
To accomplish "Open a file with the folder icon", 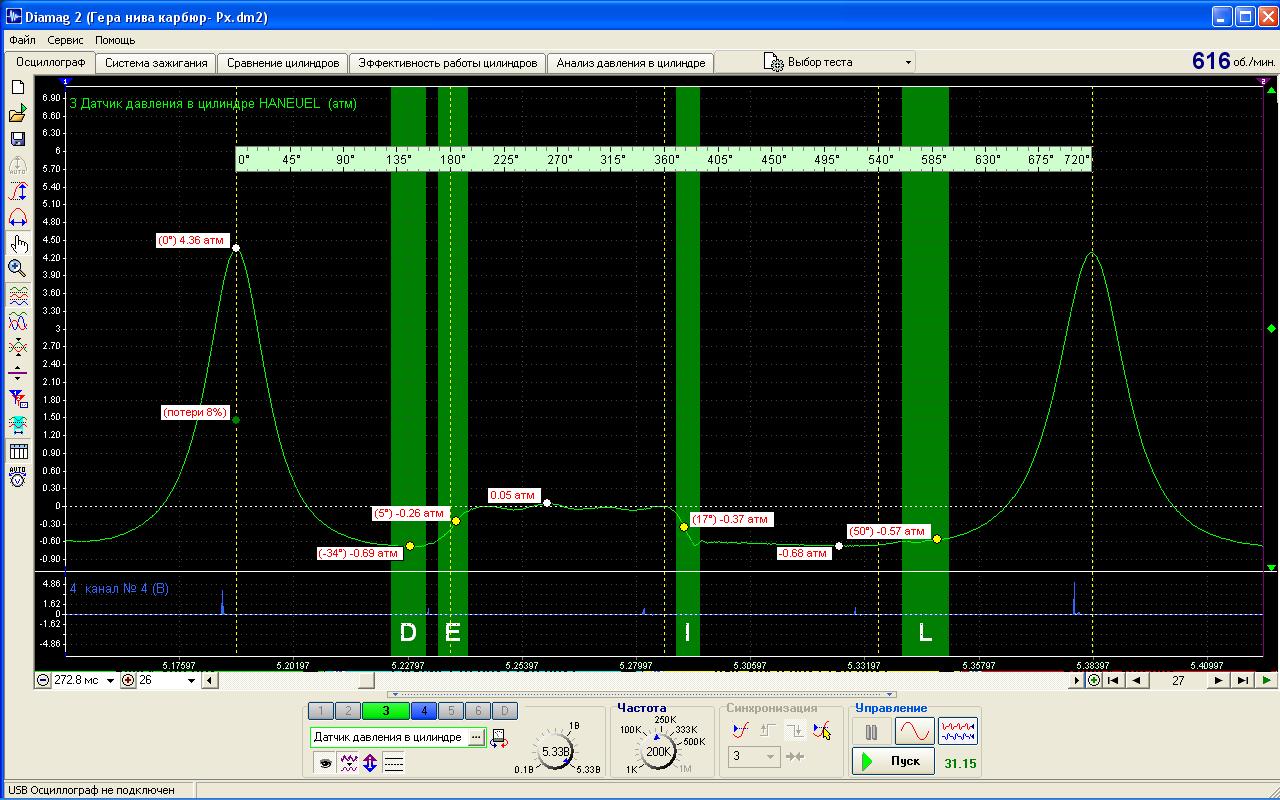I will (x=17, y=114).
